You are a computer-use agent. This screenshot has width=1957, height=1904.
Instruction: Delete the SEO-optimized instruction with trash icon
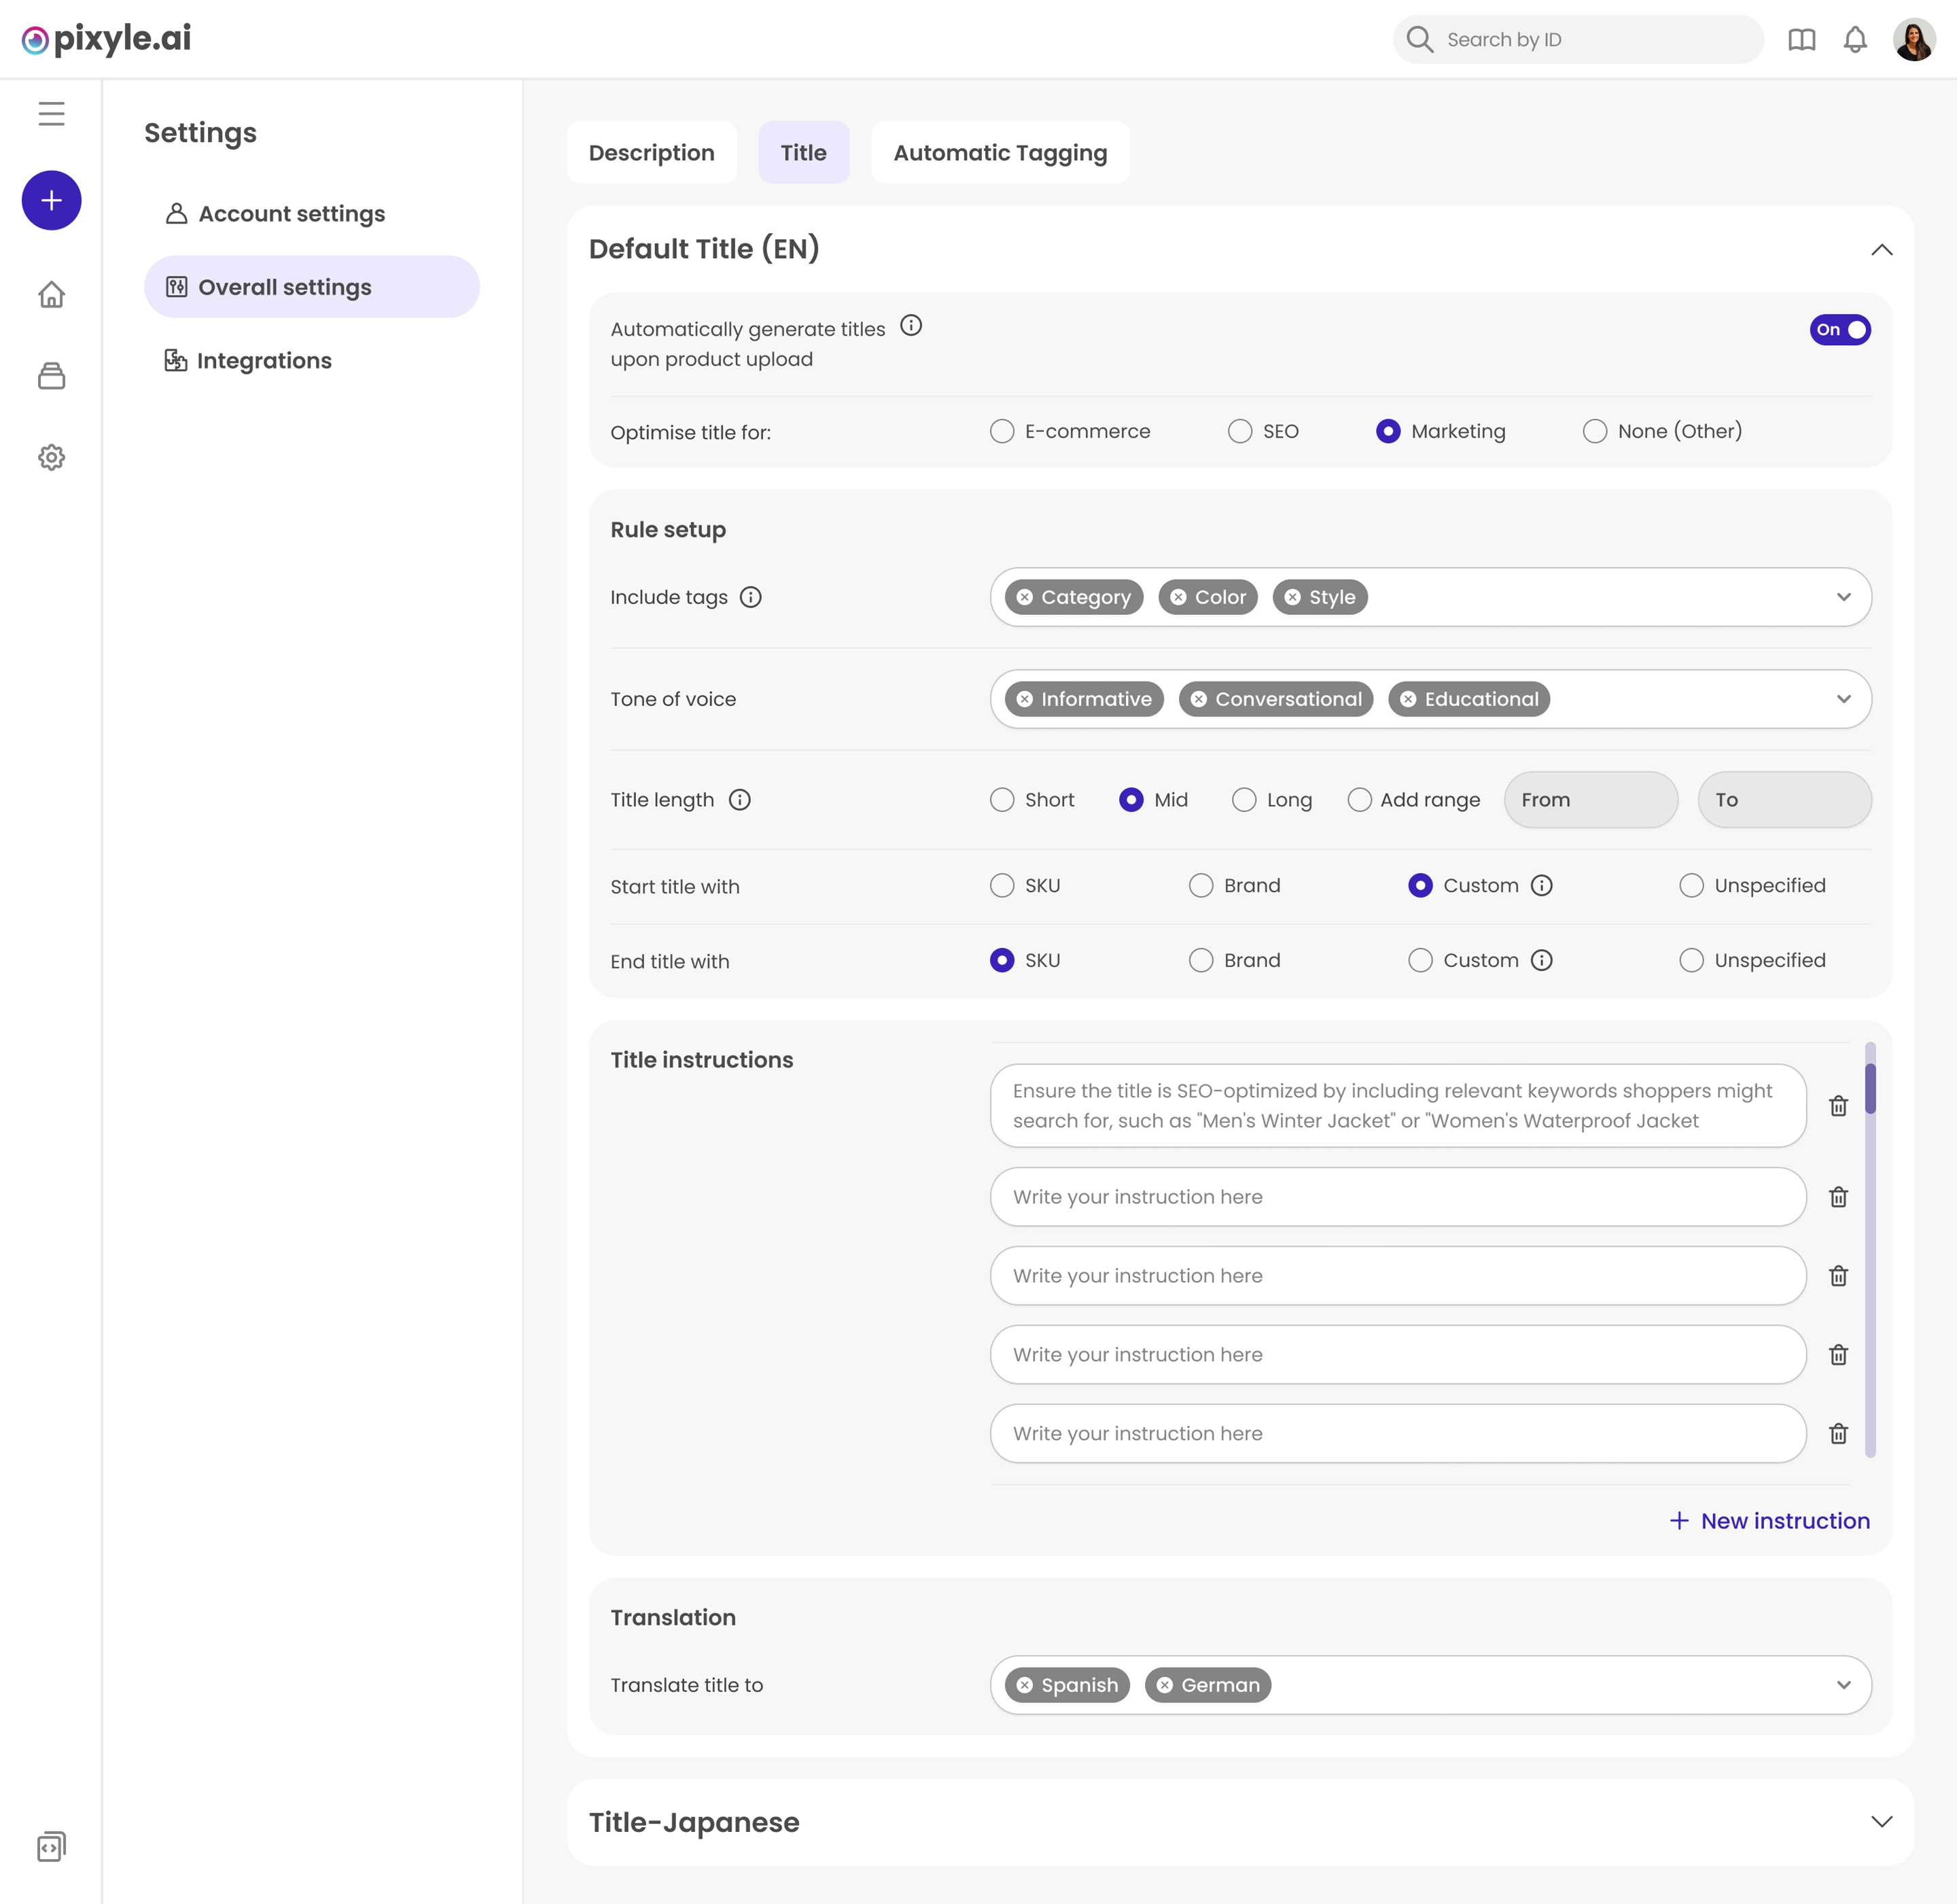pyautogui.click(x=1838, y=1106)
